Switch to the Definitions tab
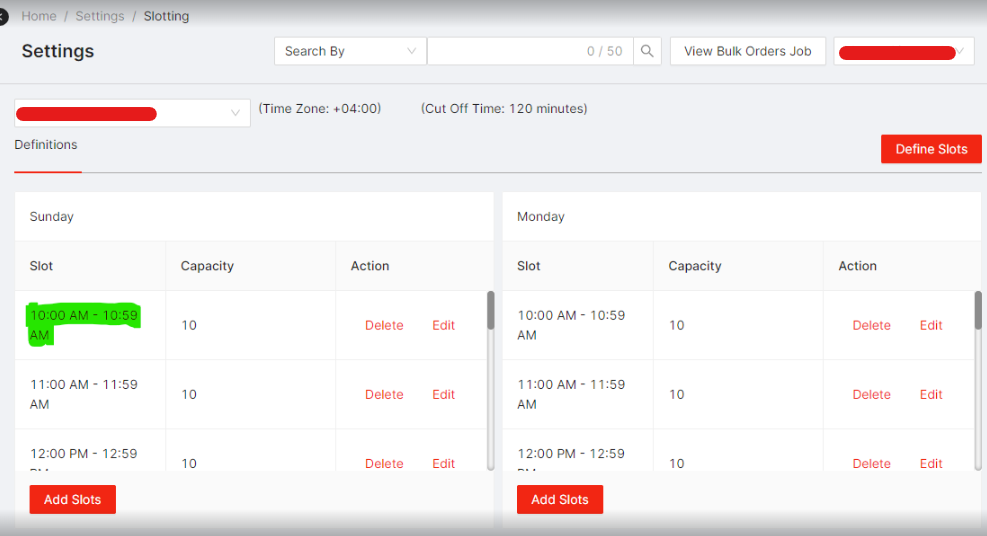Screen dimensions: 987x536 tap(46, 145)
